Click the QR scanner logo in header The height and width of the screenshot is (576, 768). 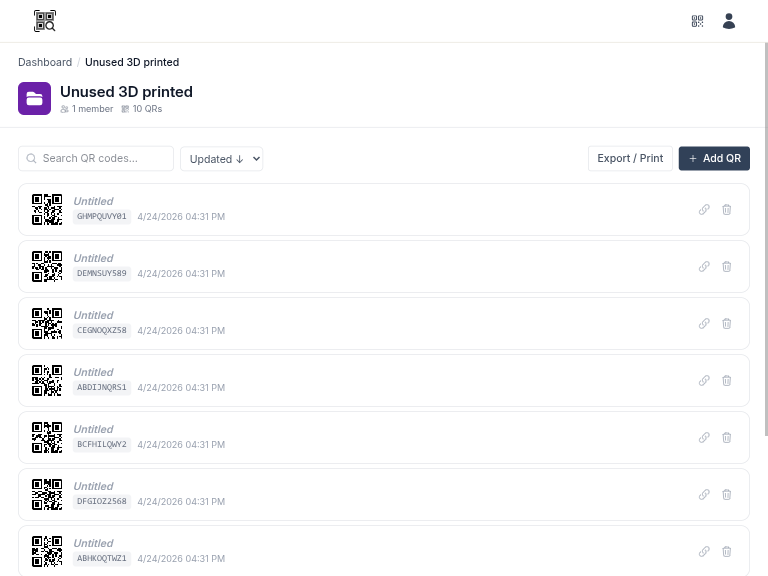coord(45,21)
